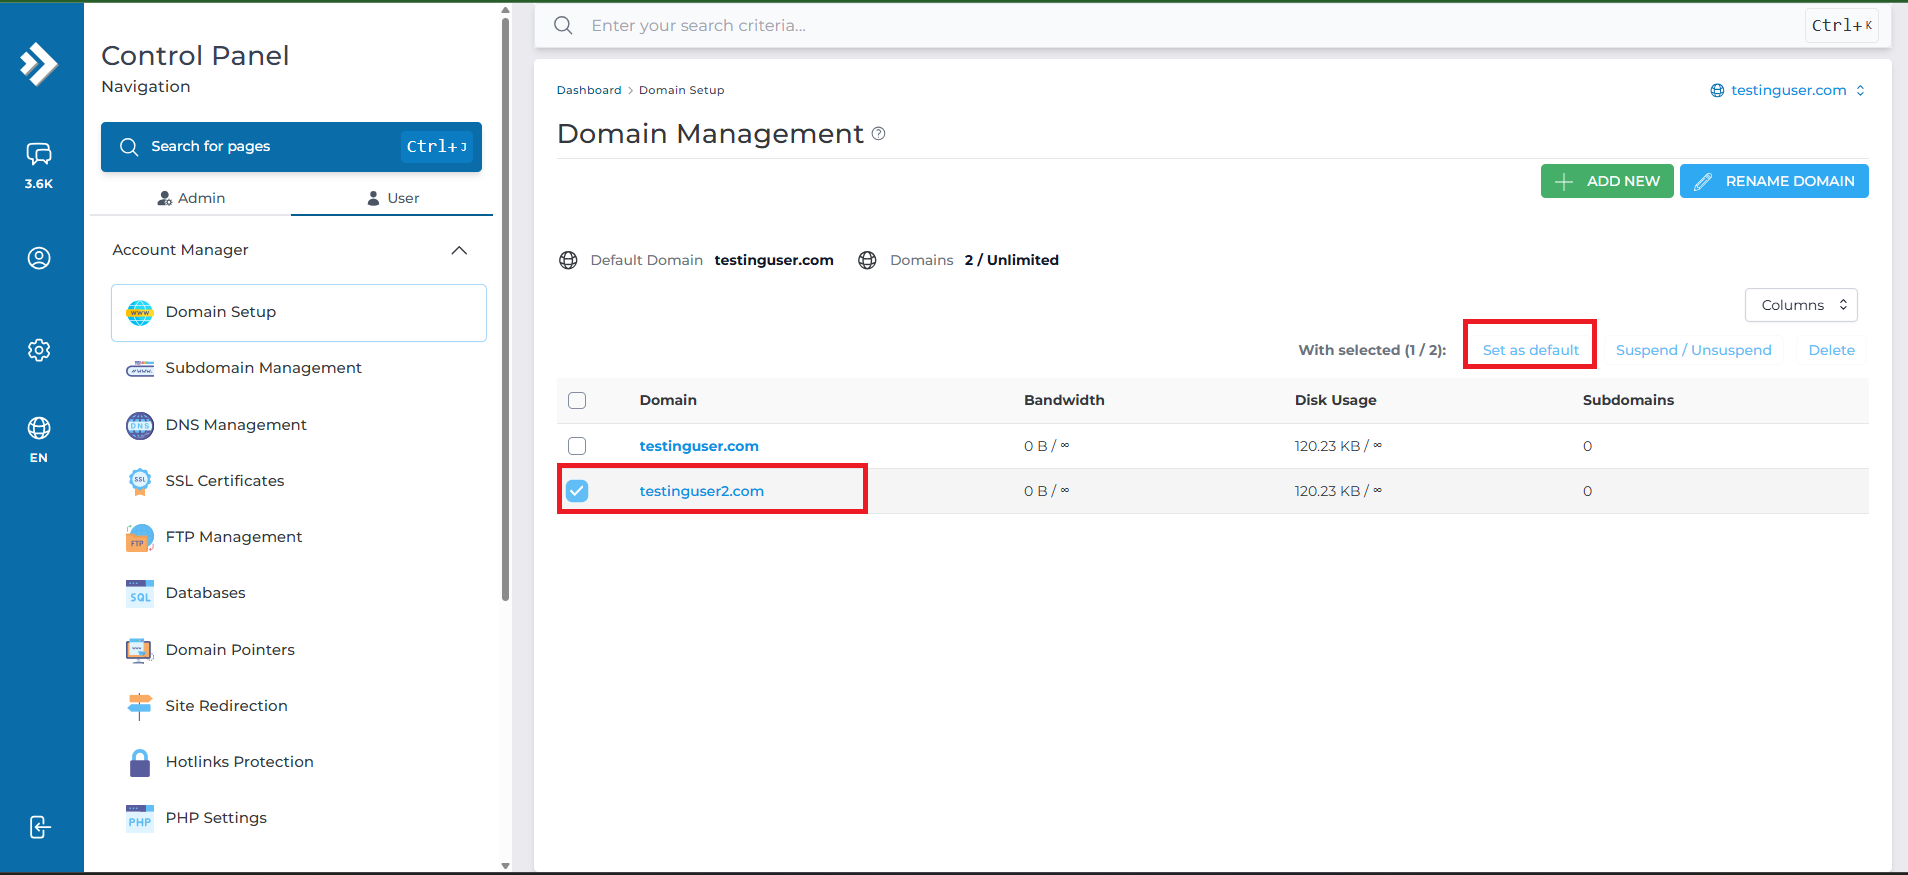The image size is (1908, 875).
Task: Check the testinguser.com row checkbox
Action: 577,446
